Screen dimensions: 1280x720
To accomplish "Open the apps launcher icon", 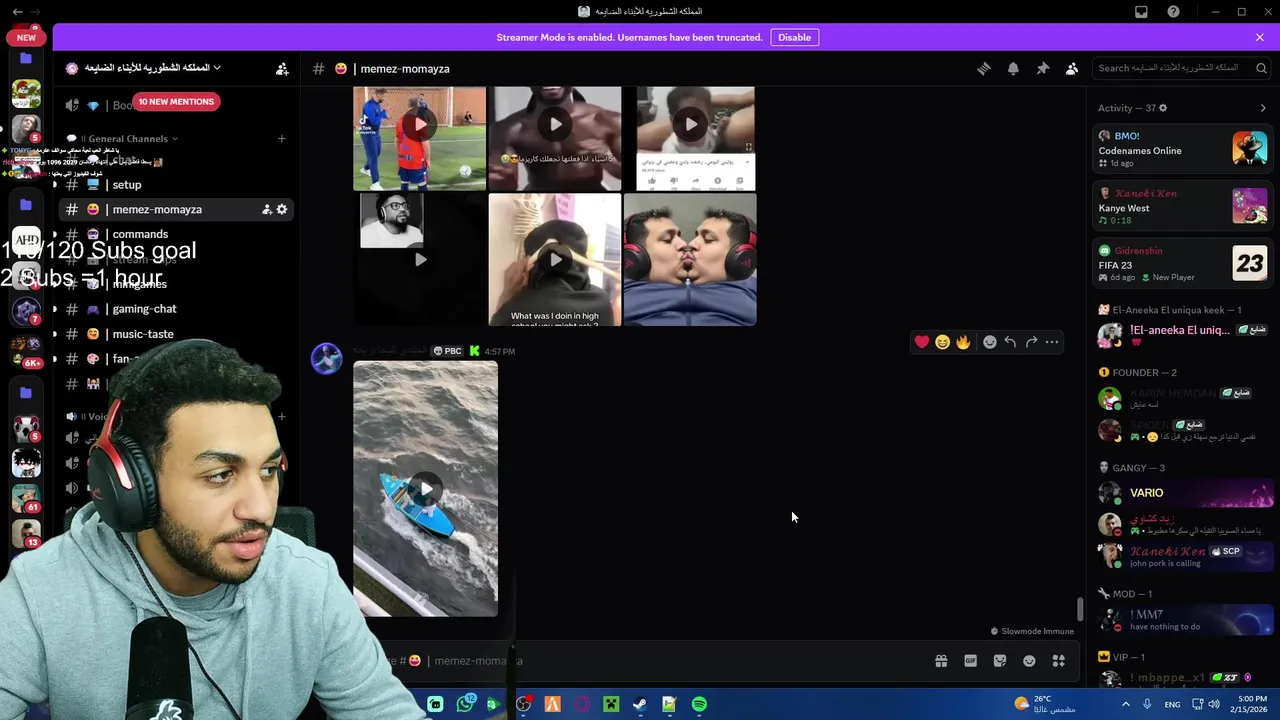I will pos(1059,661).
